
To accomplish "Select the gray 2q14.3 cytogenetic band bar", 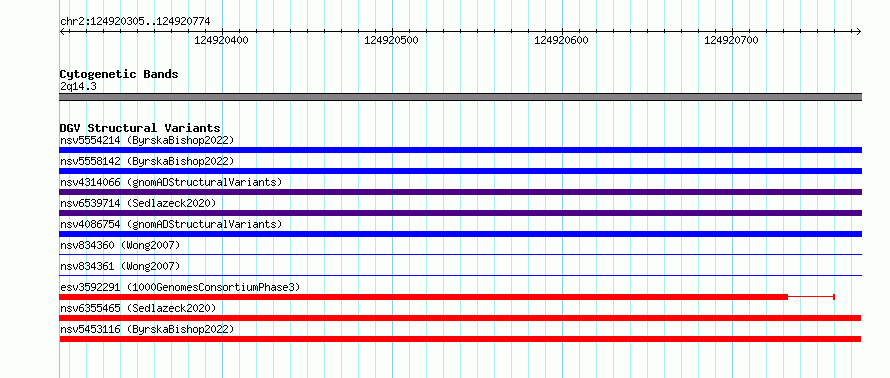I will tap(460, 97).
